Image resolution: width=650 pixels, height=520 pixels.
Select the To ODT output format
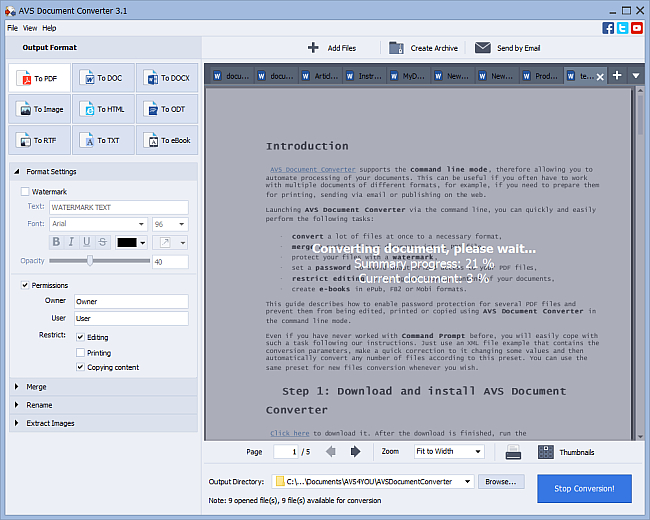[x=167, y=109]
